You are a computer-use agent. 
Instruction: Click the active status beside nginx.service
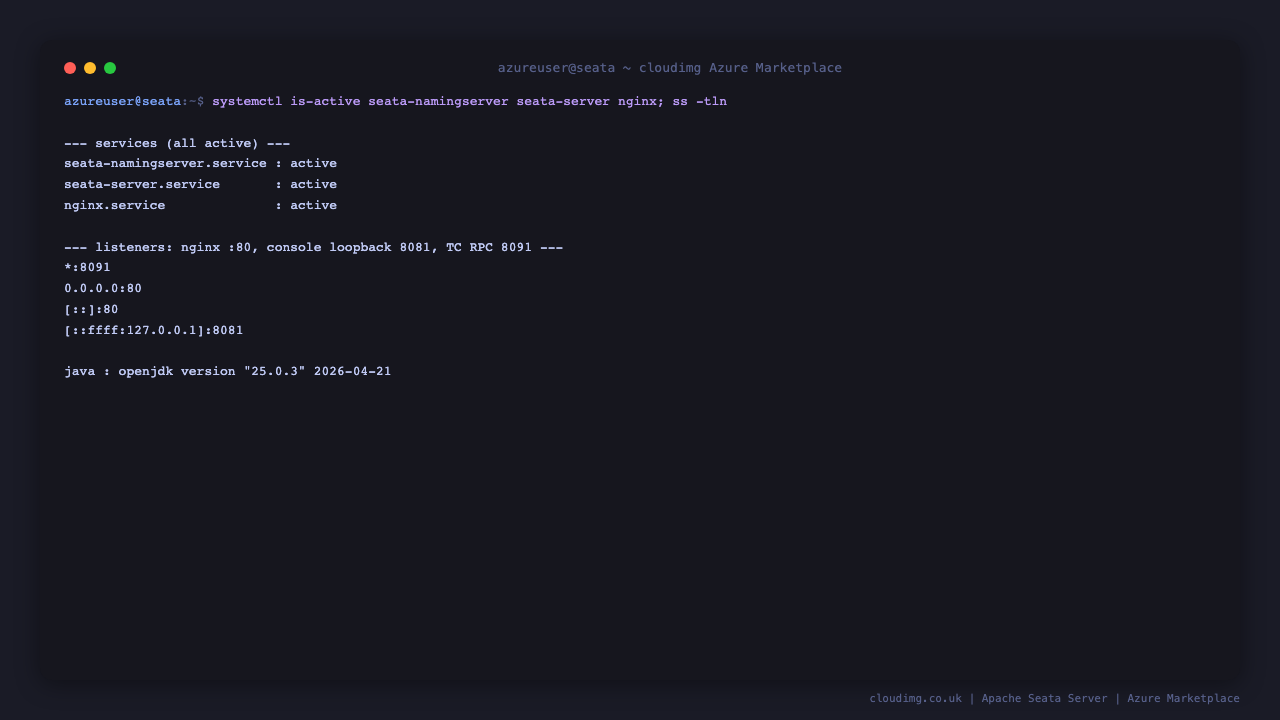(313, 206)
